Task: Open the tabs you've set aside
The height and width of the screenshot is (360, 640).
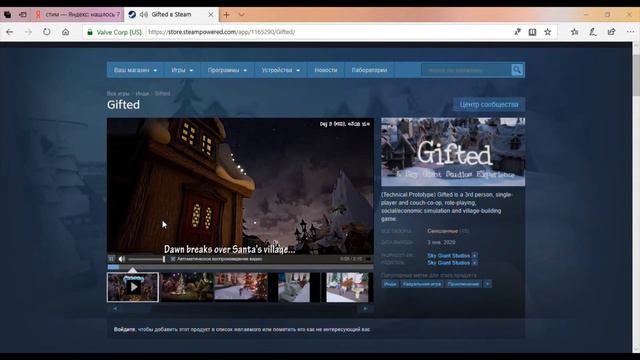Action: point(7,15)
